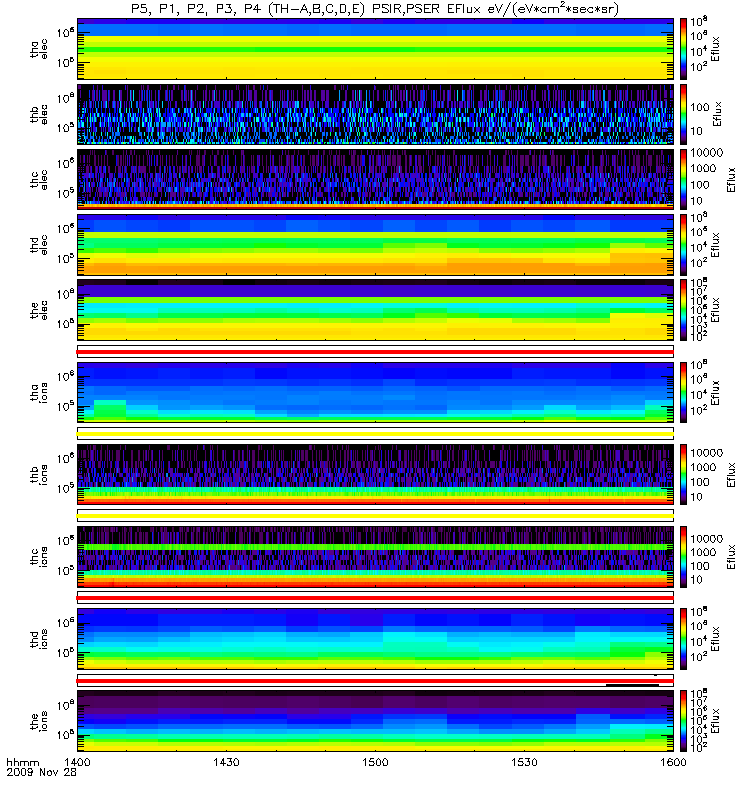Click the 1430 time axis label
Screen dimensions: 750x800
point(226,762)
